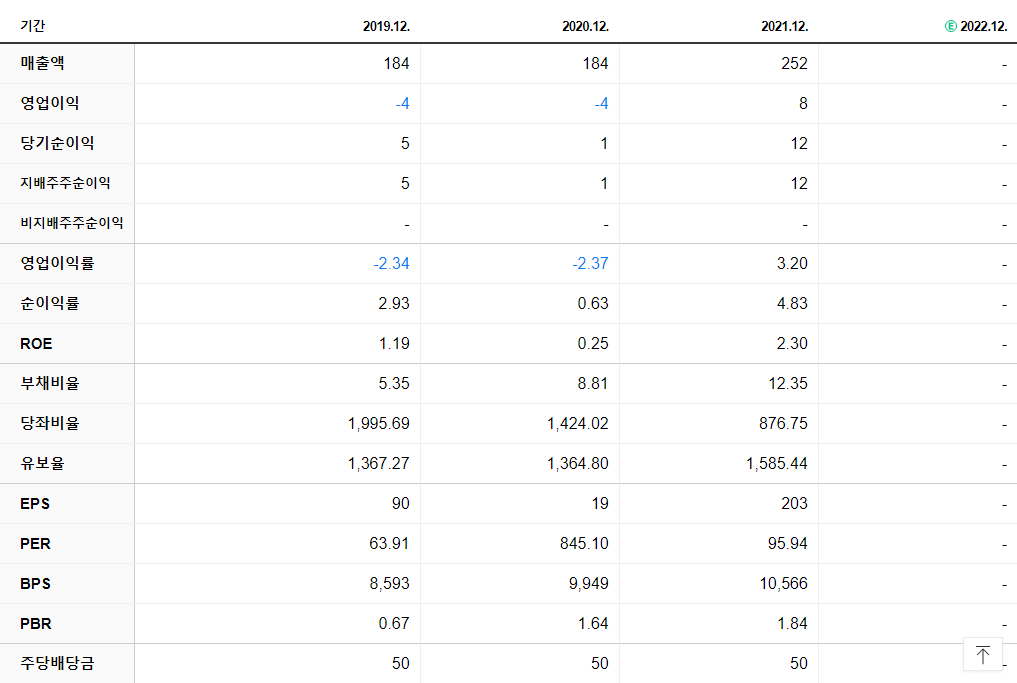The image size is (1017, 683).
Task: Click PBR value 1.84
Action: 793,624
